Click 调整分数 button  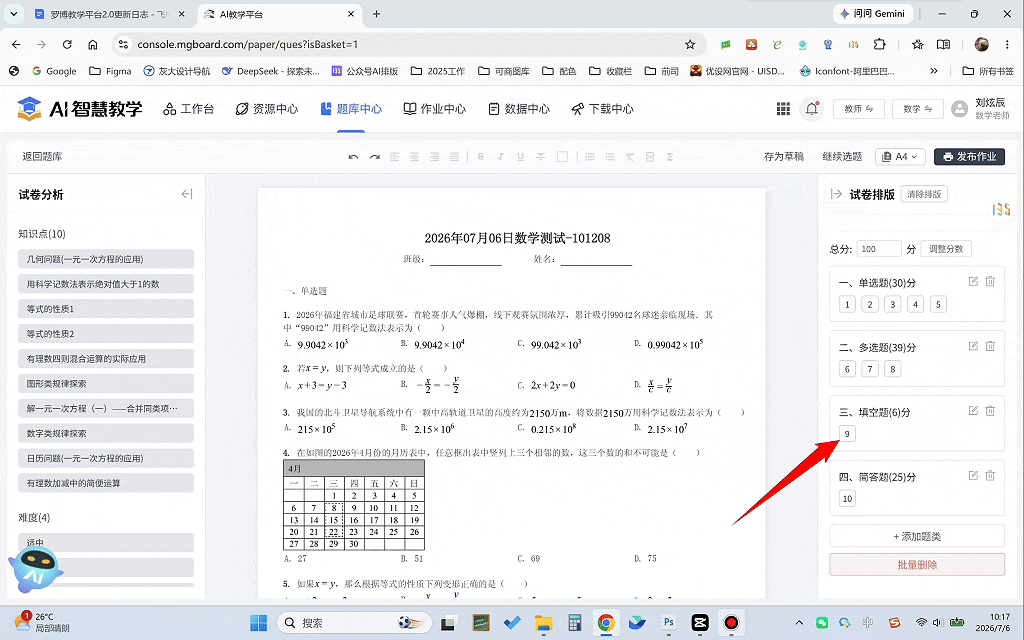coord(946,249)
